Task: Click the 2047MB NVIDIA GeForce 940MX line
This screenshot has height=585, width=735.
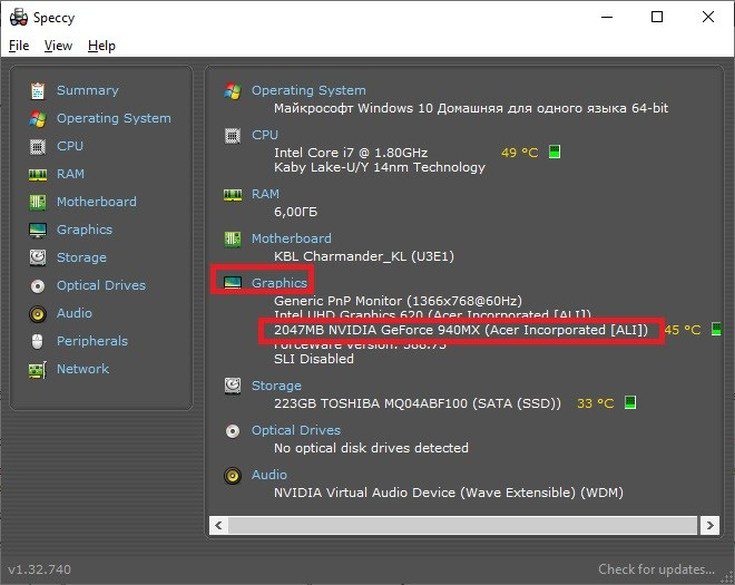Action: click(x=461, y=330)
